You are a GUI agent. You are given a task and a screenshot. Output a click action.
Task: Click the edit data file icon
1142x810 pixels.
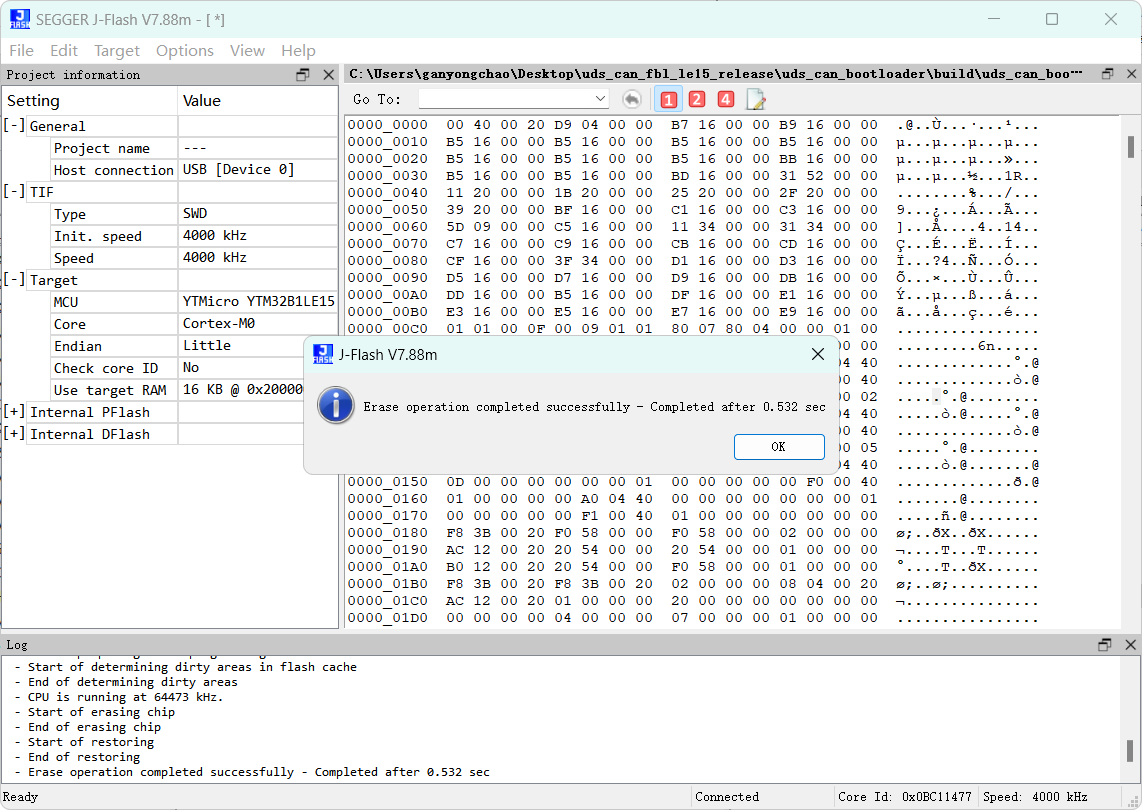pyautogui.click(x=755, y=99)
